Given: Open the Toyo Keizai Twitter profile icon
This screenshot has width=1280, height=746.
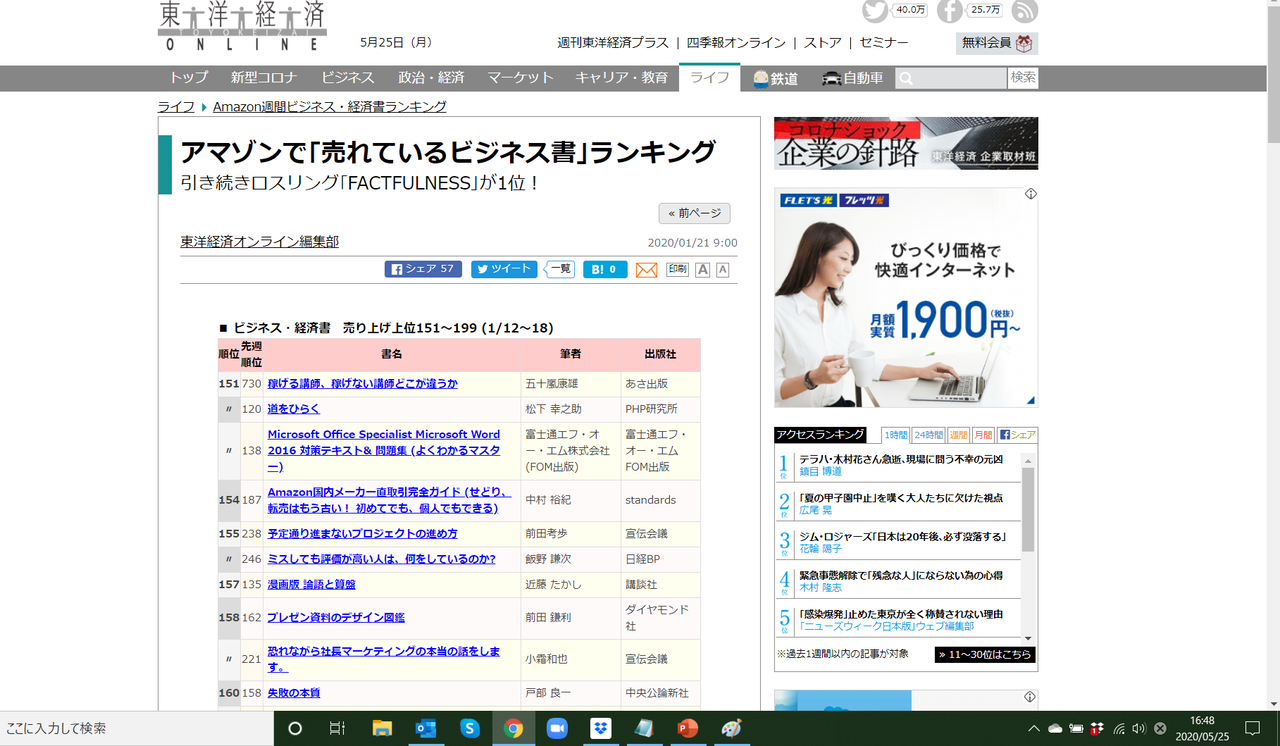Looking at the screenshot, I should point(875,10).
